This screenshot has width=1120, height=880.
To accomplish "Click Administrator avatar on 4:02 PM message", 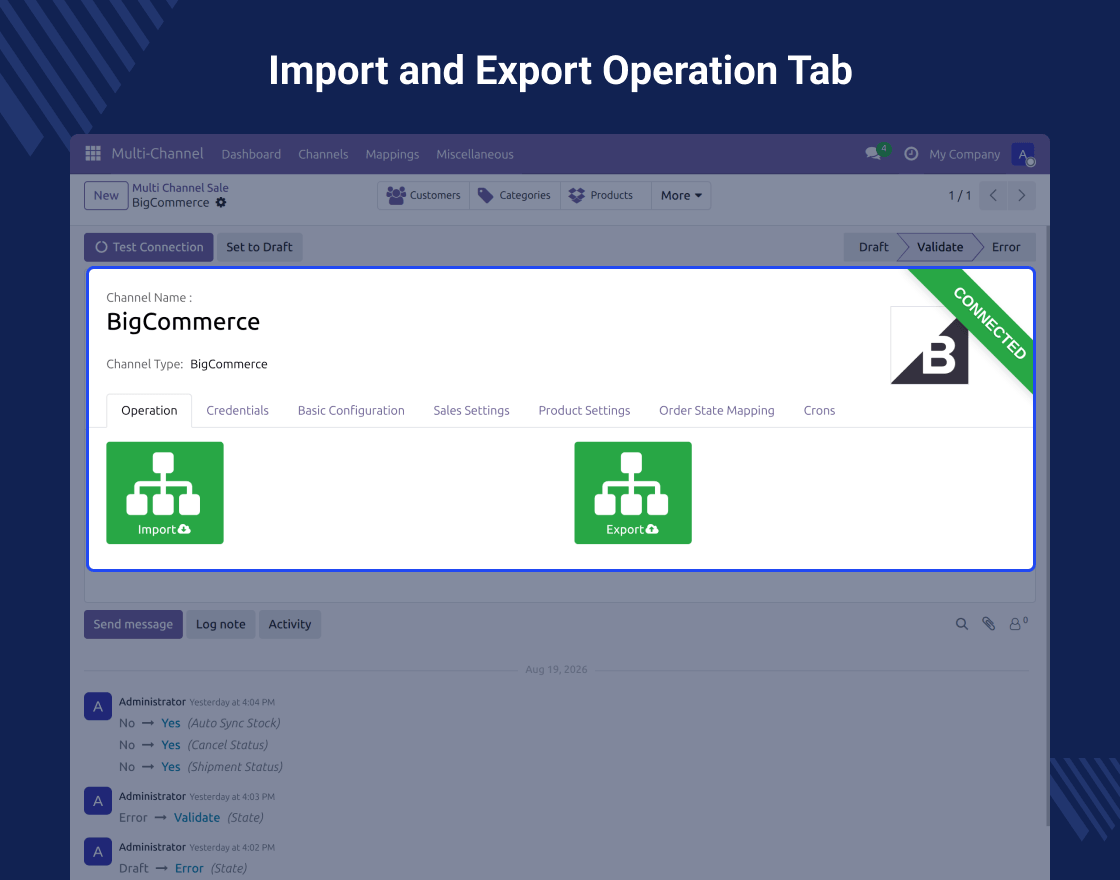I will [x=98, y=851].
